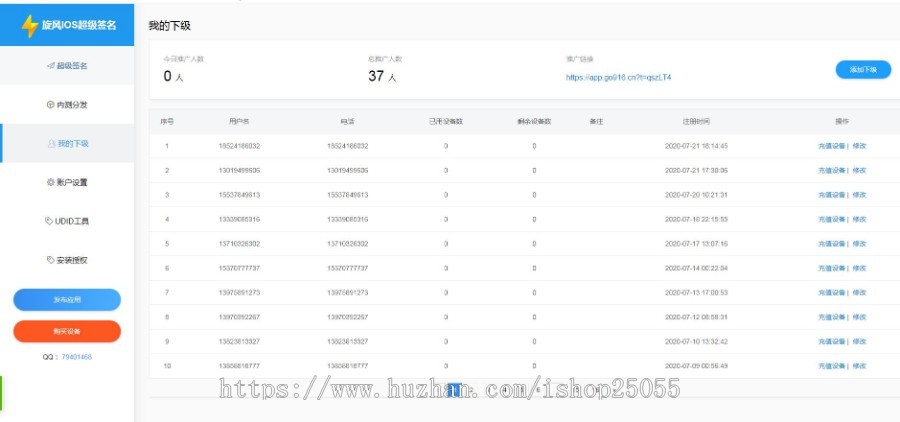The height and width of the screenshot is (422, 900).
Task: Click the 操作 column header
Action: tap(841, 122)
